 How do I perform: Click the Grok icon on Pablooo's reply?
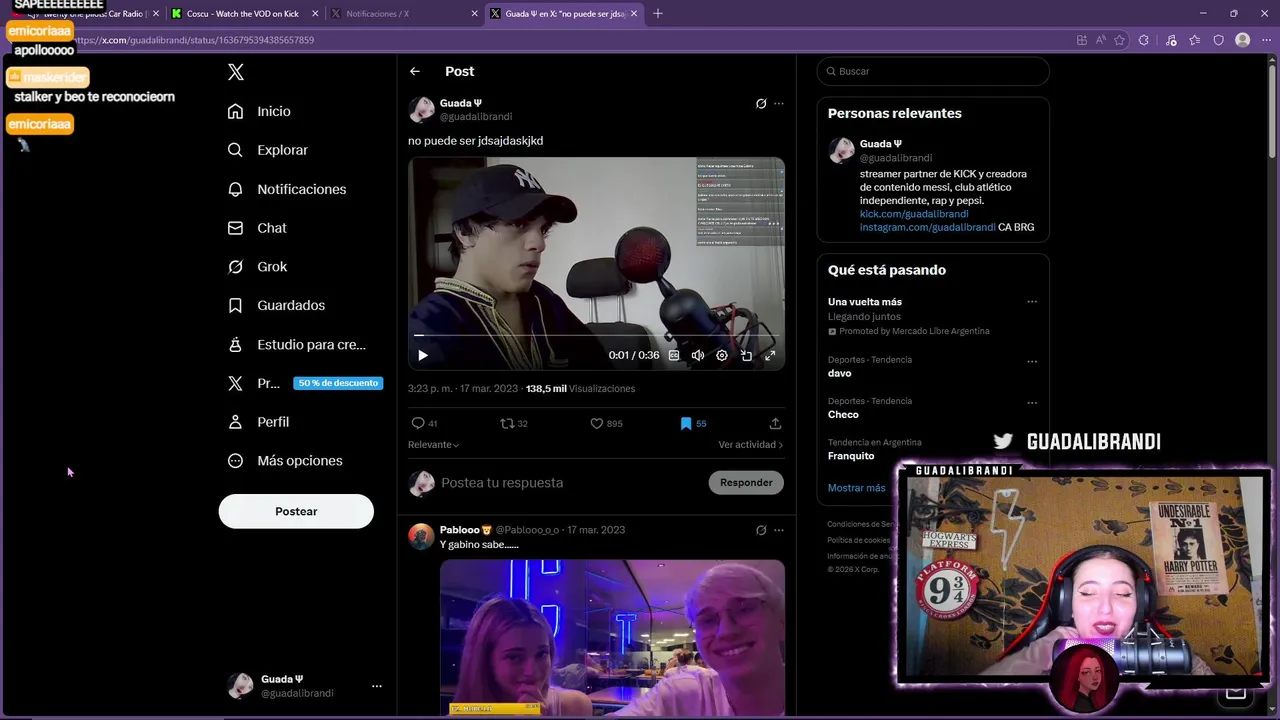coord(761,530)
